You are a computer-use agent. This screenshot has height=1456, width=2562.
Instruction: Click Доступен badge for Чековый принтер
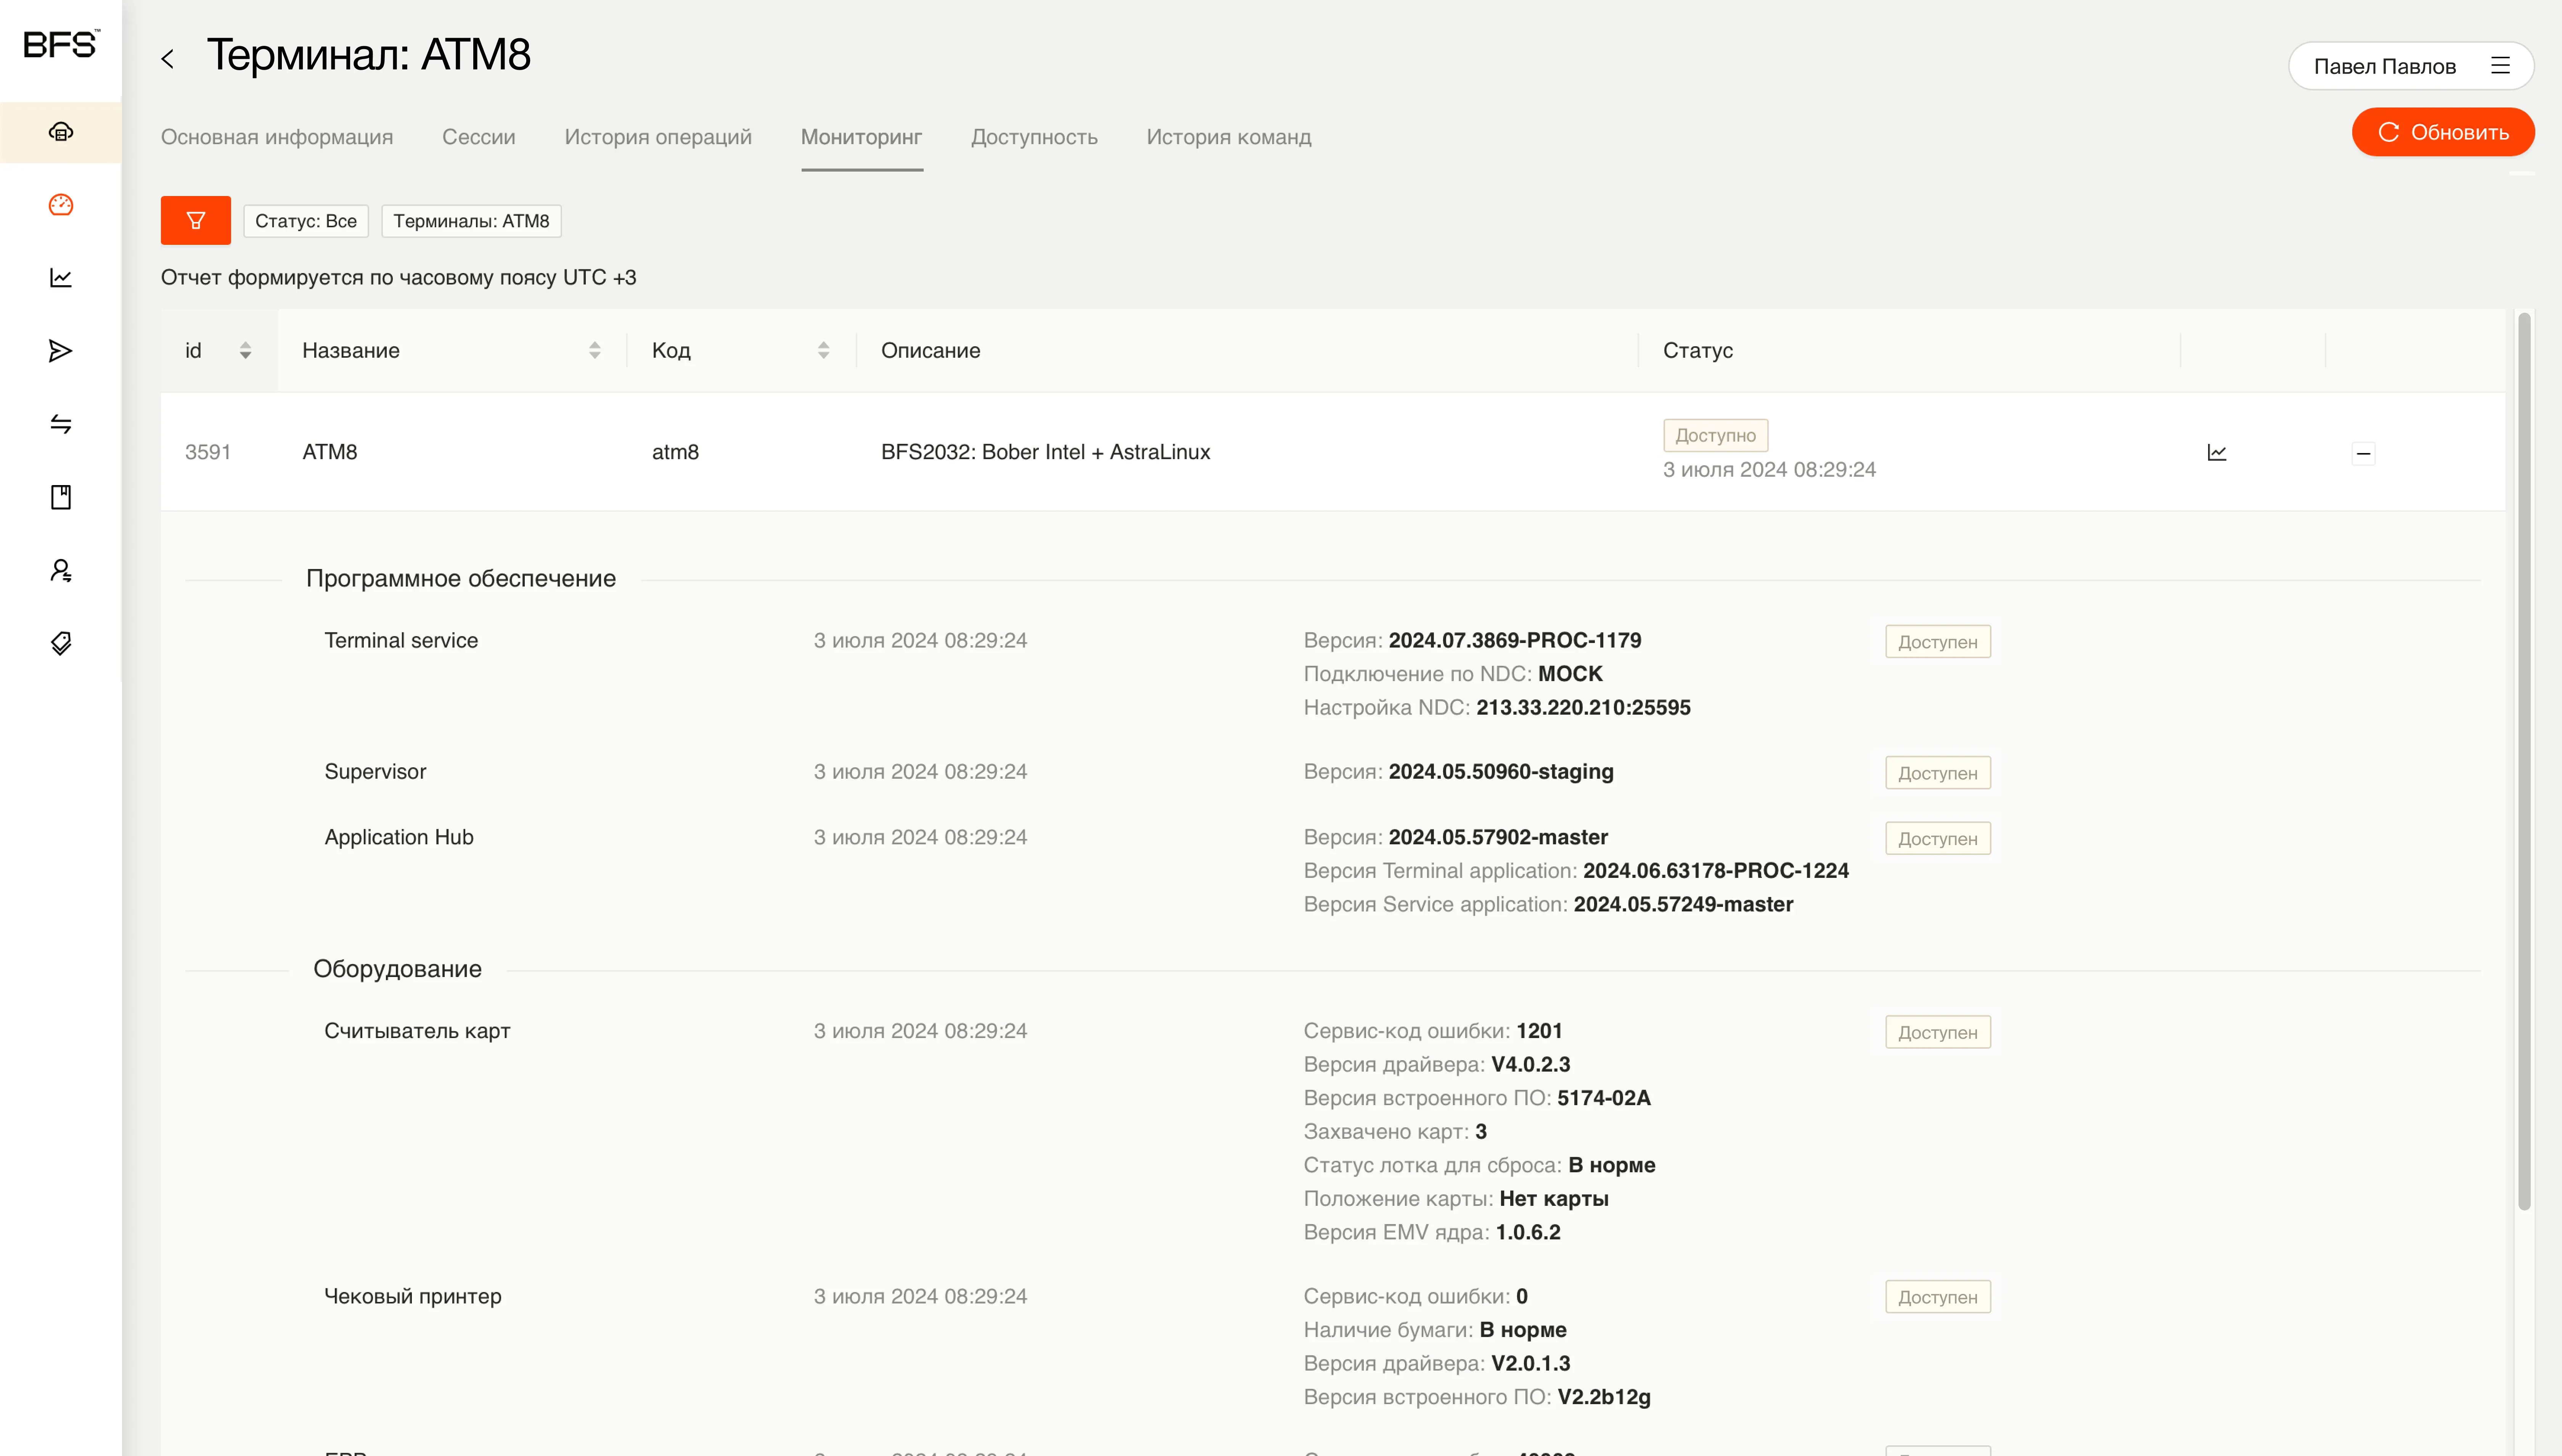[1938, 1297]
